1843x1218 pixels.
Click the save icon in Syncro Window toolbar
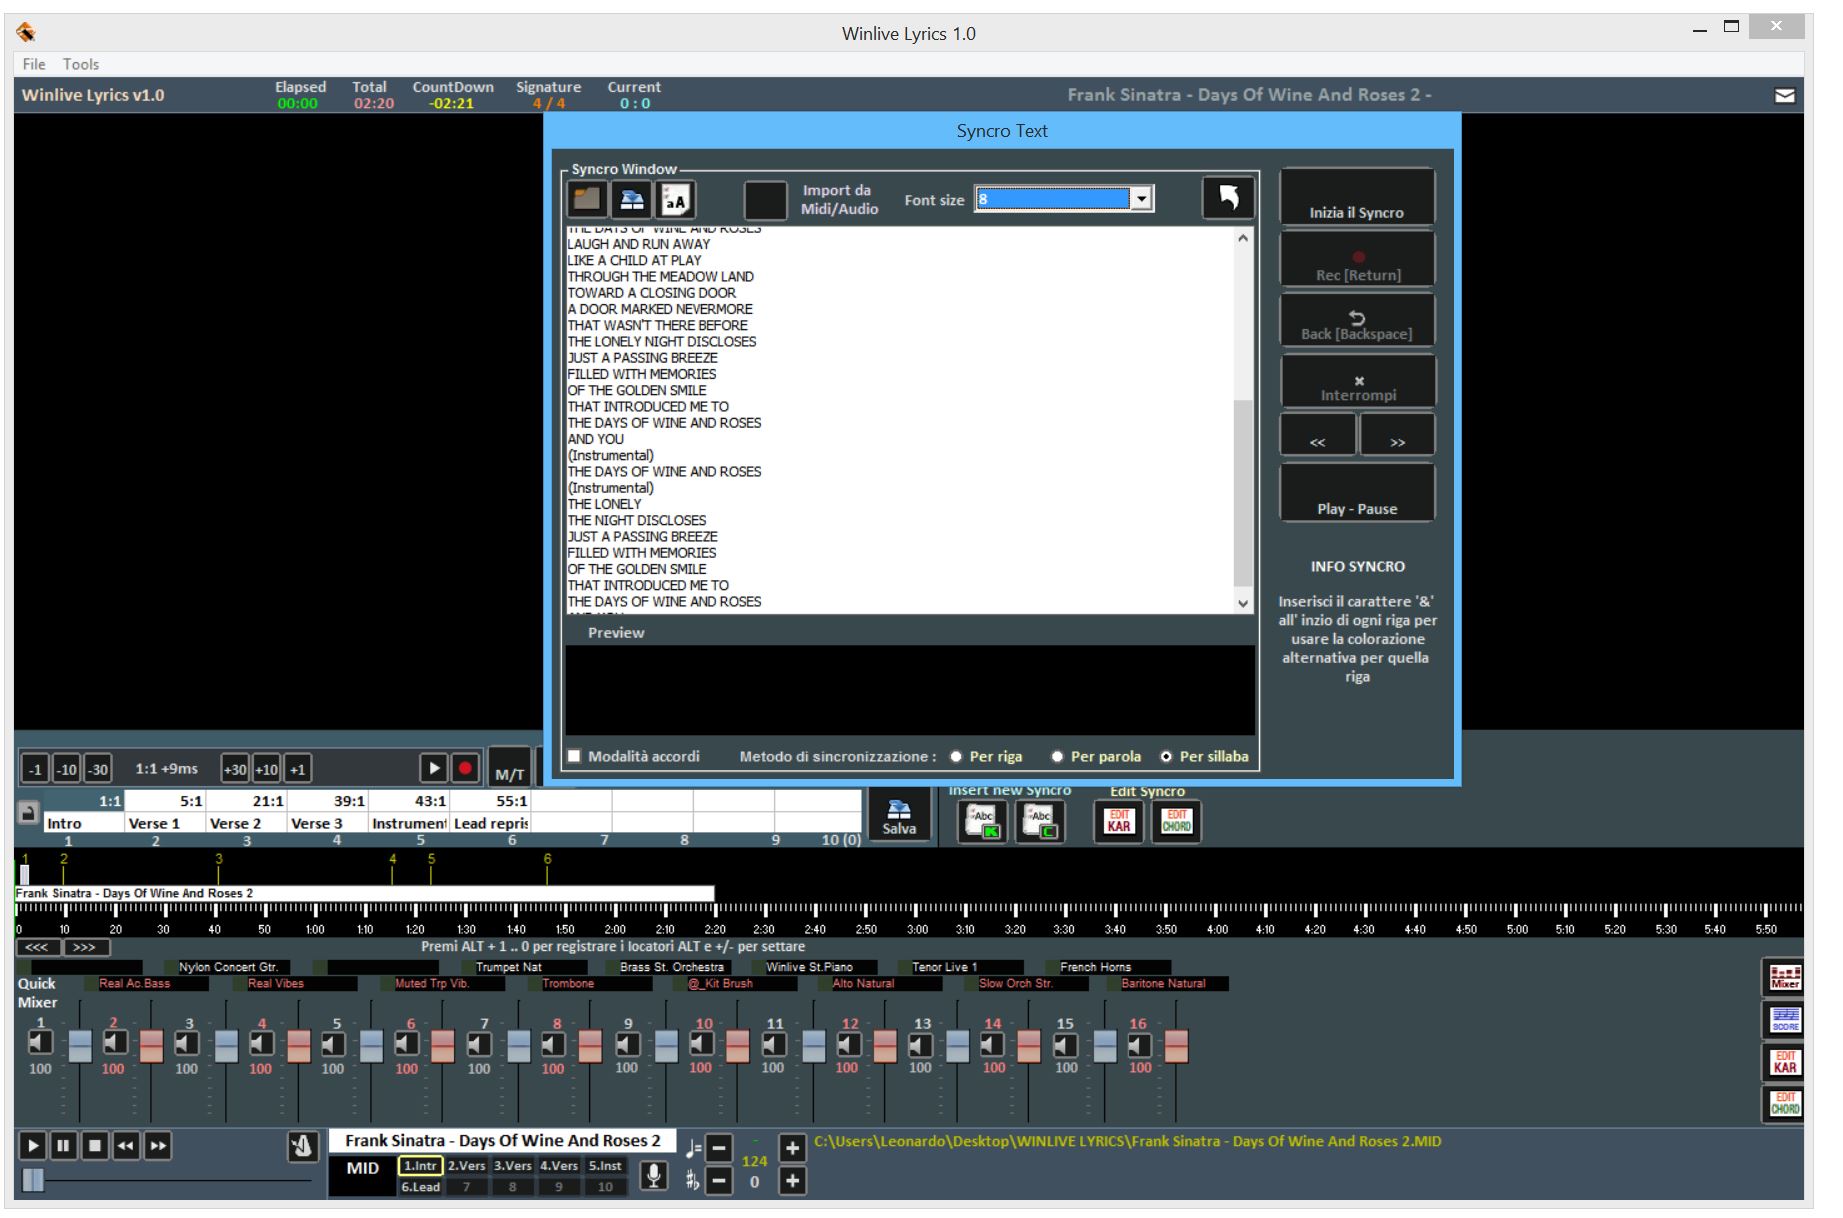pyautogui.click(x=631, y=199)
